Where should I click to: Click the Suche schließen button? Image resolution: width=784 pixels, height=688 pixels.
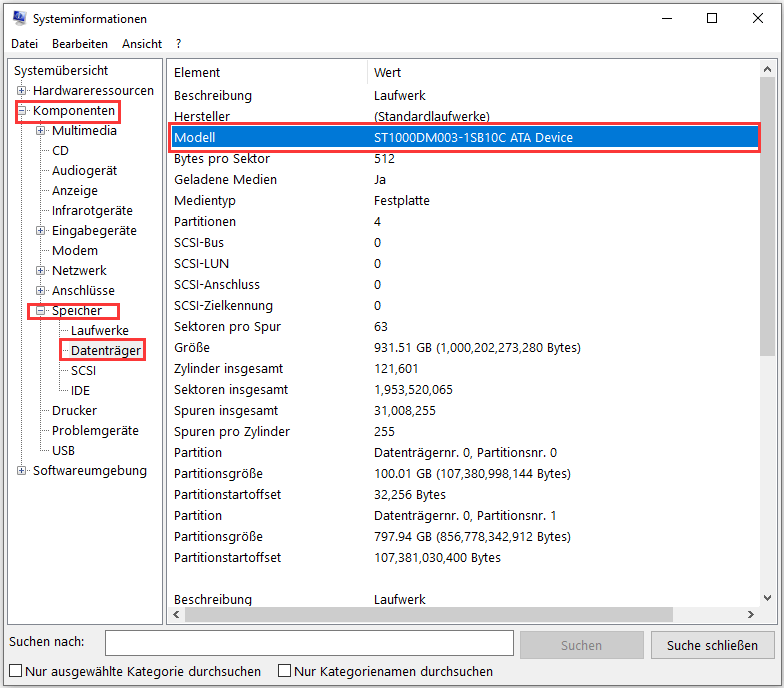click(x=712, y=645)
